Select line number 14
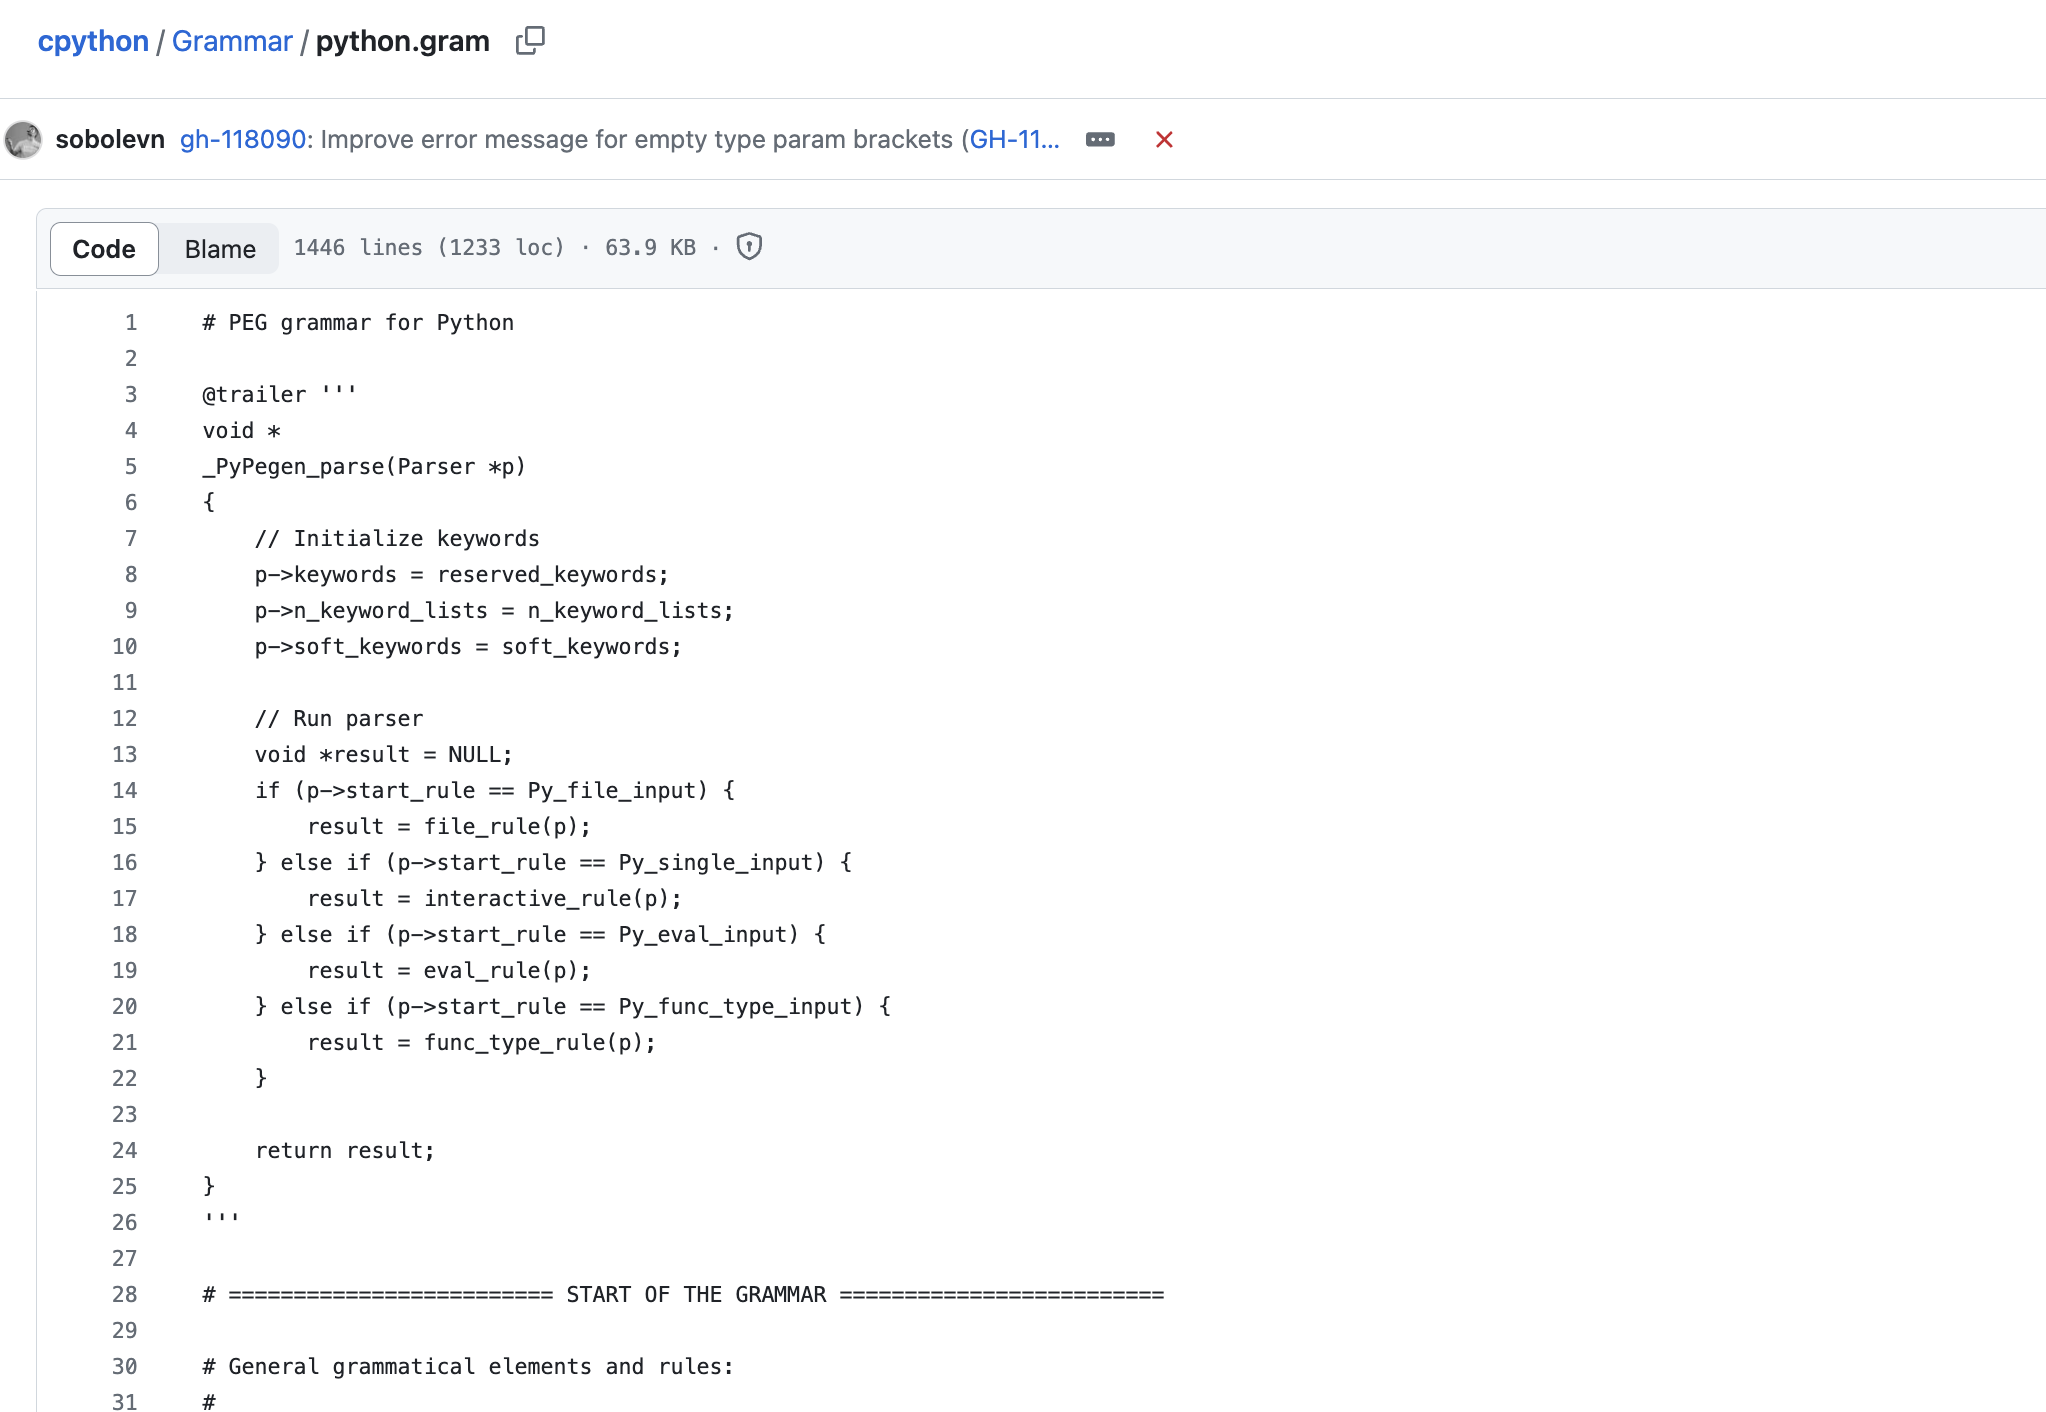Viewport: 2046px width, 1412px height. tap(125, 791)
